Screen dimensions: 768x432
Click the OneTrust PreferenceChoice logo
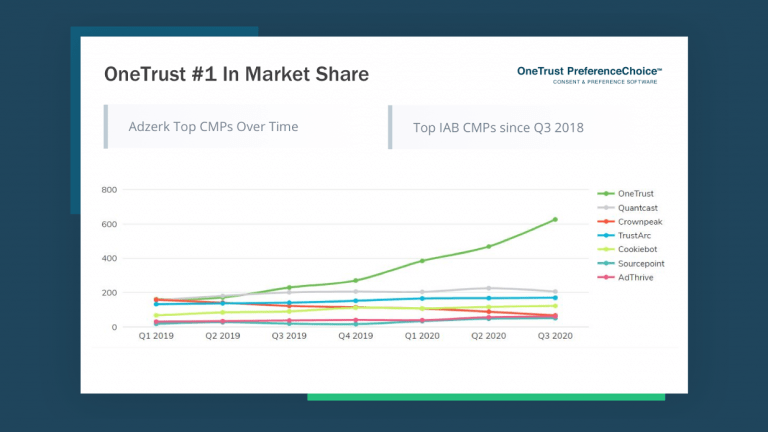pyautogui.click(x=589, y=75)
